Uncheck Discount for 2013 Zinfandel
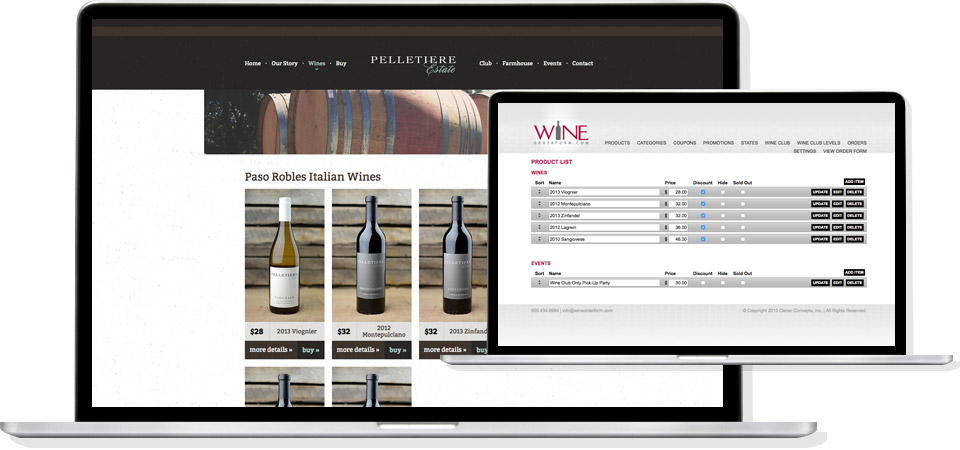The image size is (960, 450). click(703, 216)
